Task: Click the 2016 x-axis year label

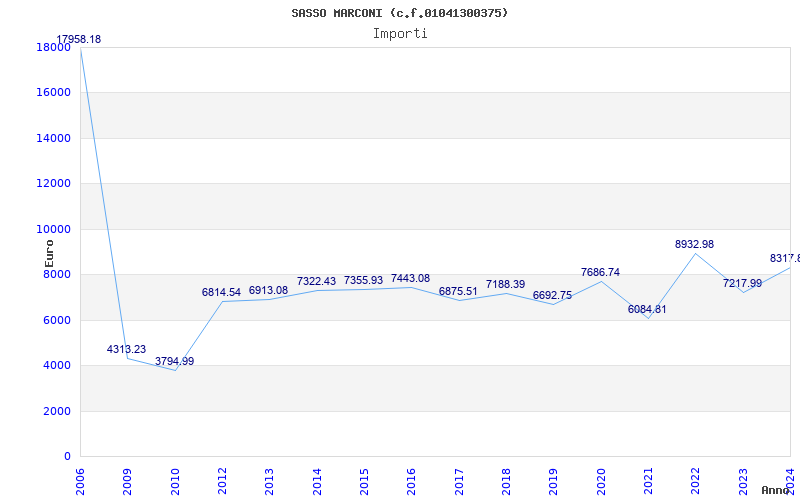Action: (412, 482)
